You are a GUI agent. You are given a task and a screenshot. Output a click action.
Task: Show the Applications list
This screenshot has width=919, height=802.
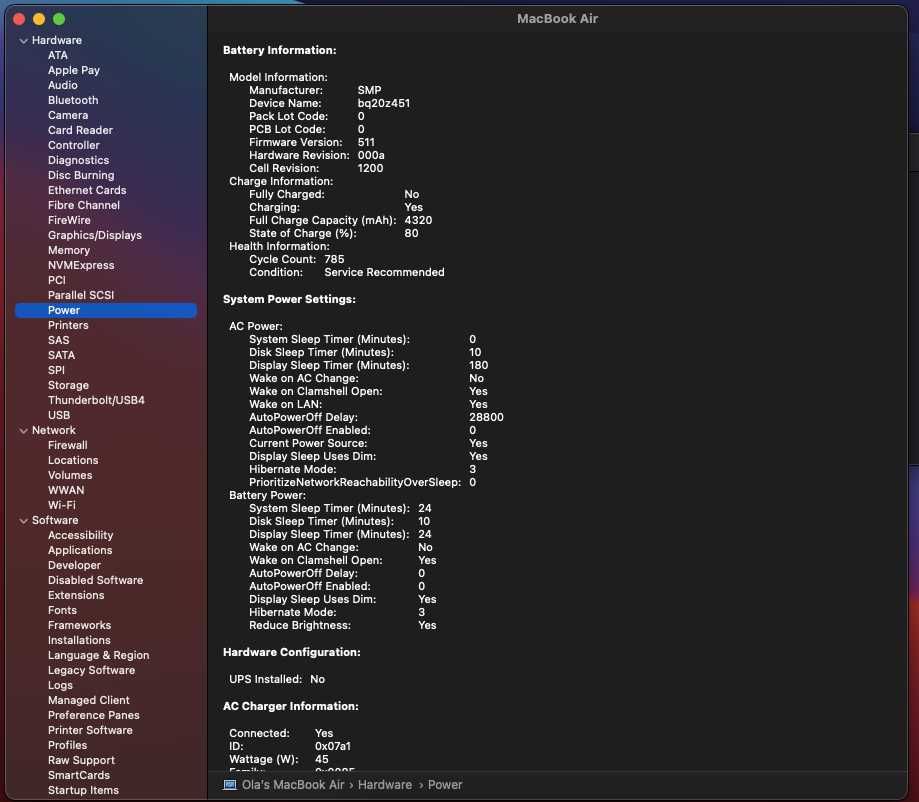[80, 550]
